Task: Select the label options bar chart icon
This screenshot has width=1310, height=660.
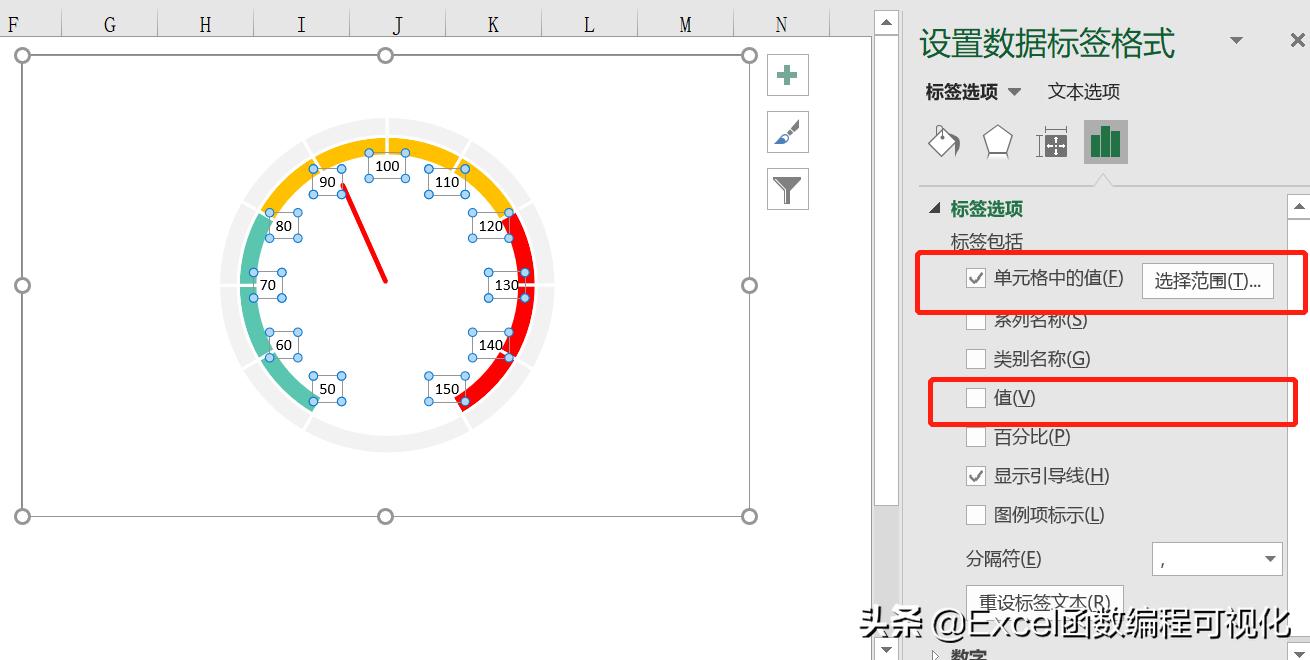Action: 1105,142
